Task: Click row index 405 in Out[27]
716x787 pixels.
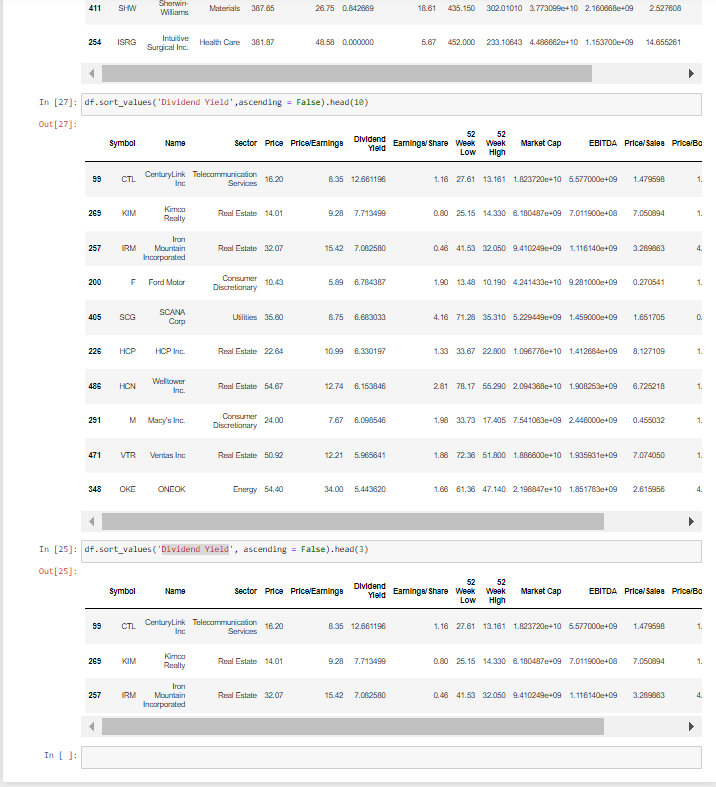Action: pyautogui.click(x=95, y=317)
